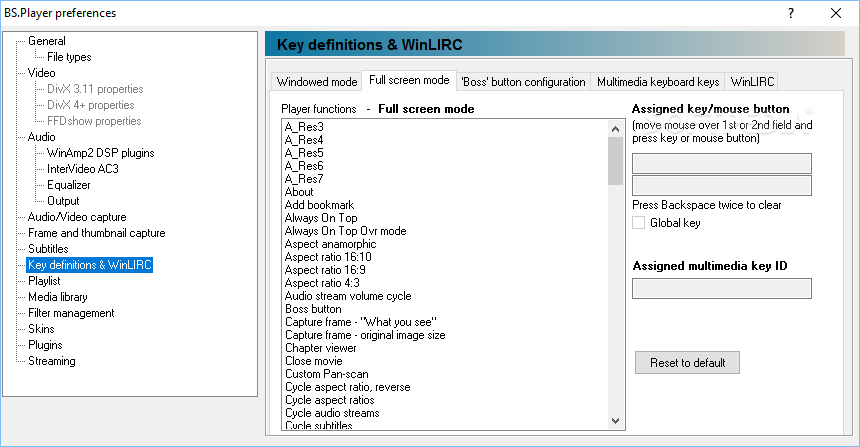Enable the Global key checkbox

pos(638,223)
